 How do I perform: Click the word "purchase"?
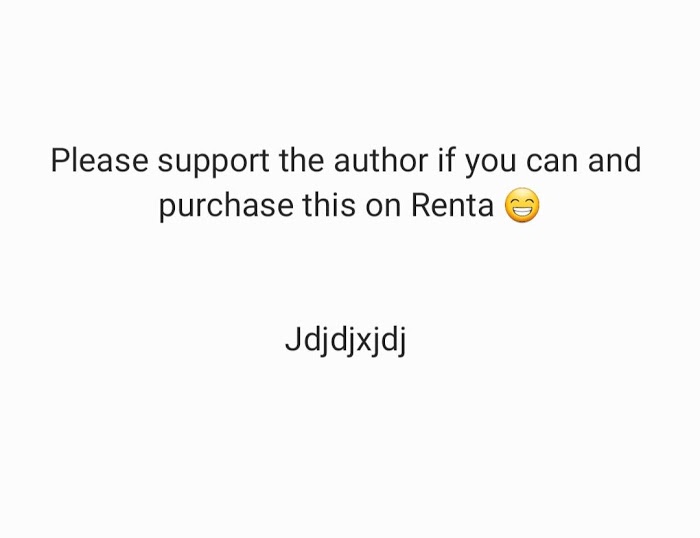tap(226, 208)
